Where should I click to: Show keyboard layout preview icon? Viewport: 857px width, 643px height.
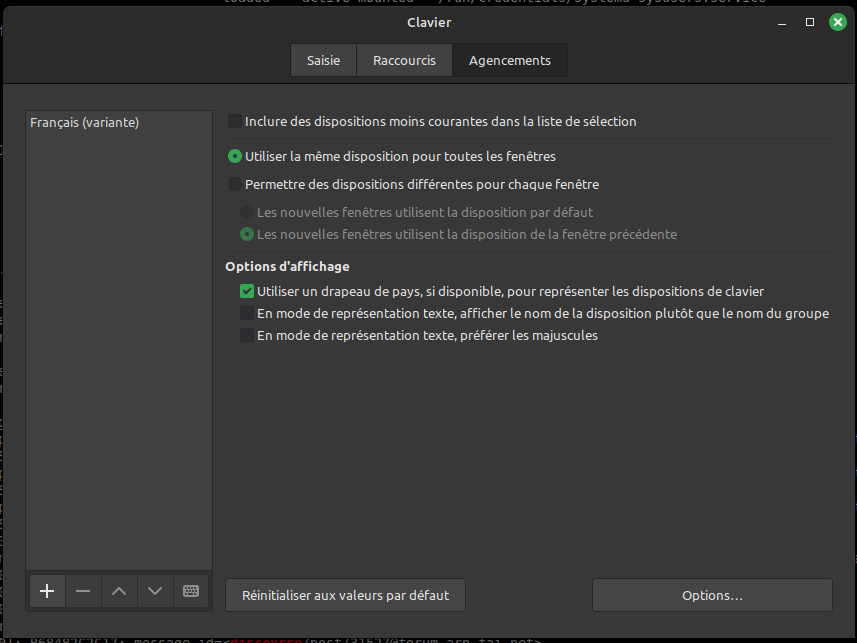point(191,591)
